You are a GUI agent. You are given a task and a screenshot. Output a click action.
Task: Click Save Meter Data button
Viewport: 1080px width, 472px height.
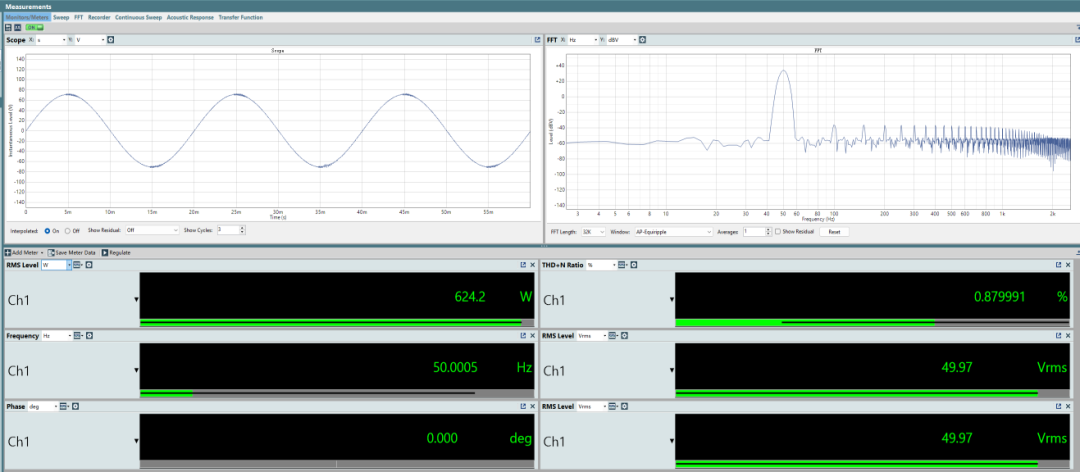pyautogui.click(x=72, y=253)
